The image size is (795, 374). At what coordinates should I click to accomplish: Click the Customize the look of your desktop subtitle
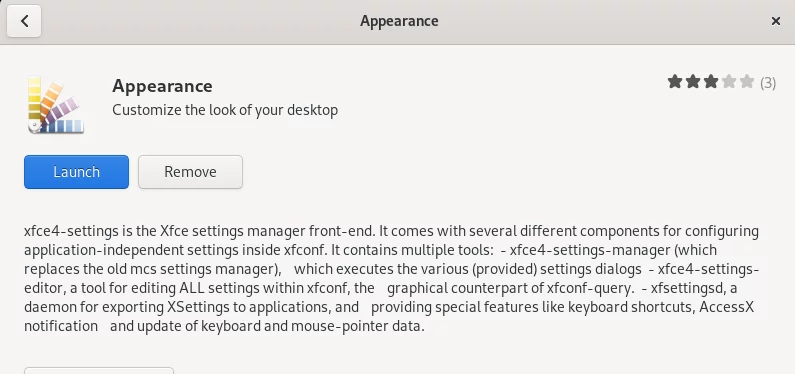click(x=225, y=110)
